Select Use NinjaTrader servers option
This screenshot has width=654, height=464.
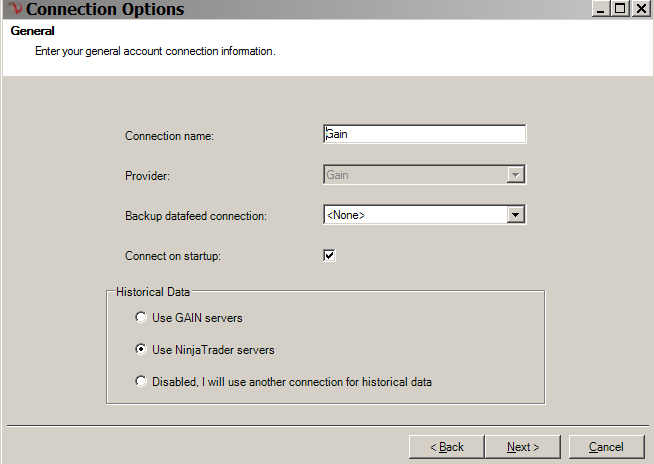pyautogui.click(x=141, y=350)
